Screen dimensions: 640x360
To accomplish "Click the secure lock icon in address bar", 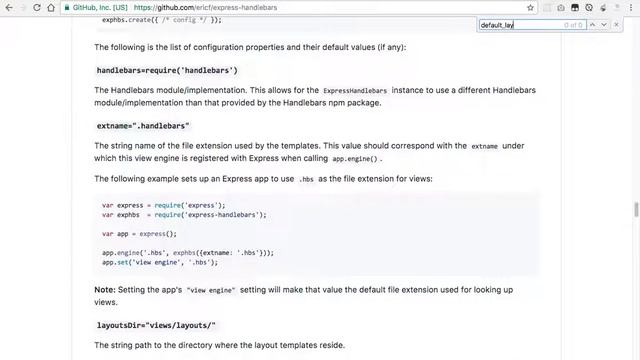I will [x=67, y=8].
